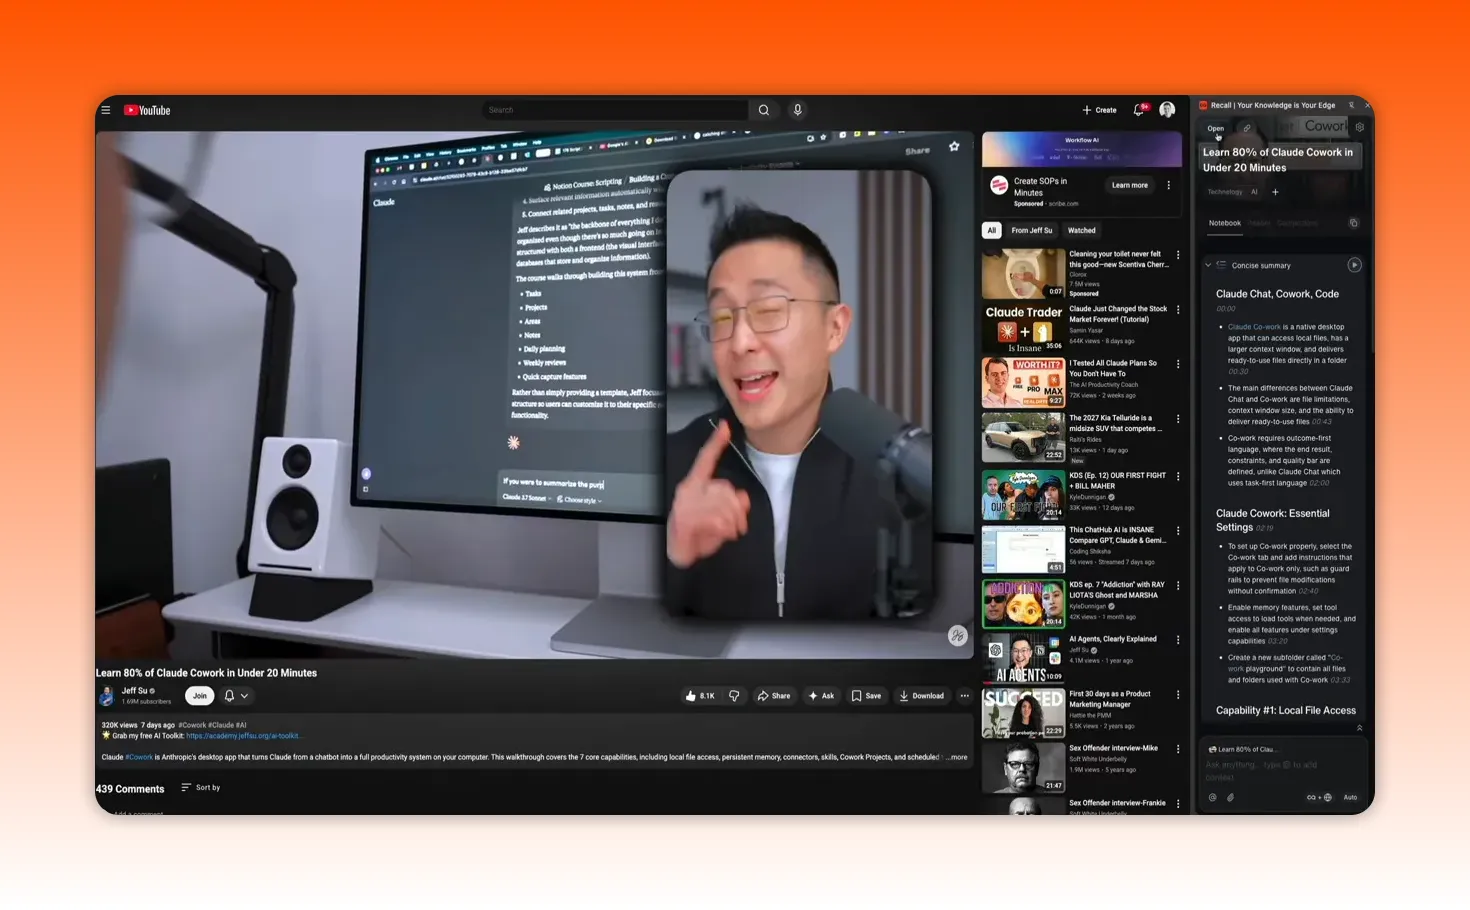Open I Tested All Claude Plans thumbnail
Screen dimensions: 1470x910
pos(1023,382)
